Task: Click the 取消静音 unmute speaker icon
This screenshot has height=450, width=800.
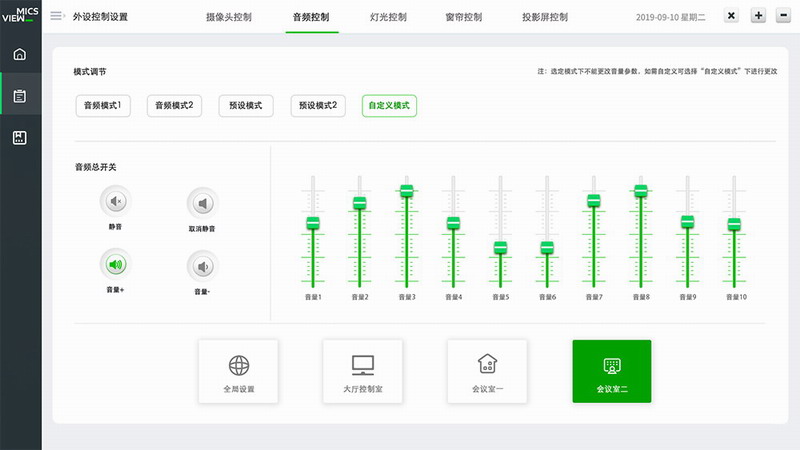Action: [203, 204]
